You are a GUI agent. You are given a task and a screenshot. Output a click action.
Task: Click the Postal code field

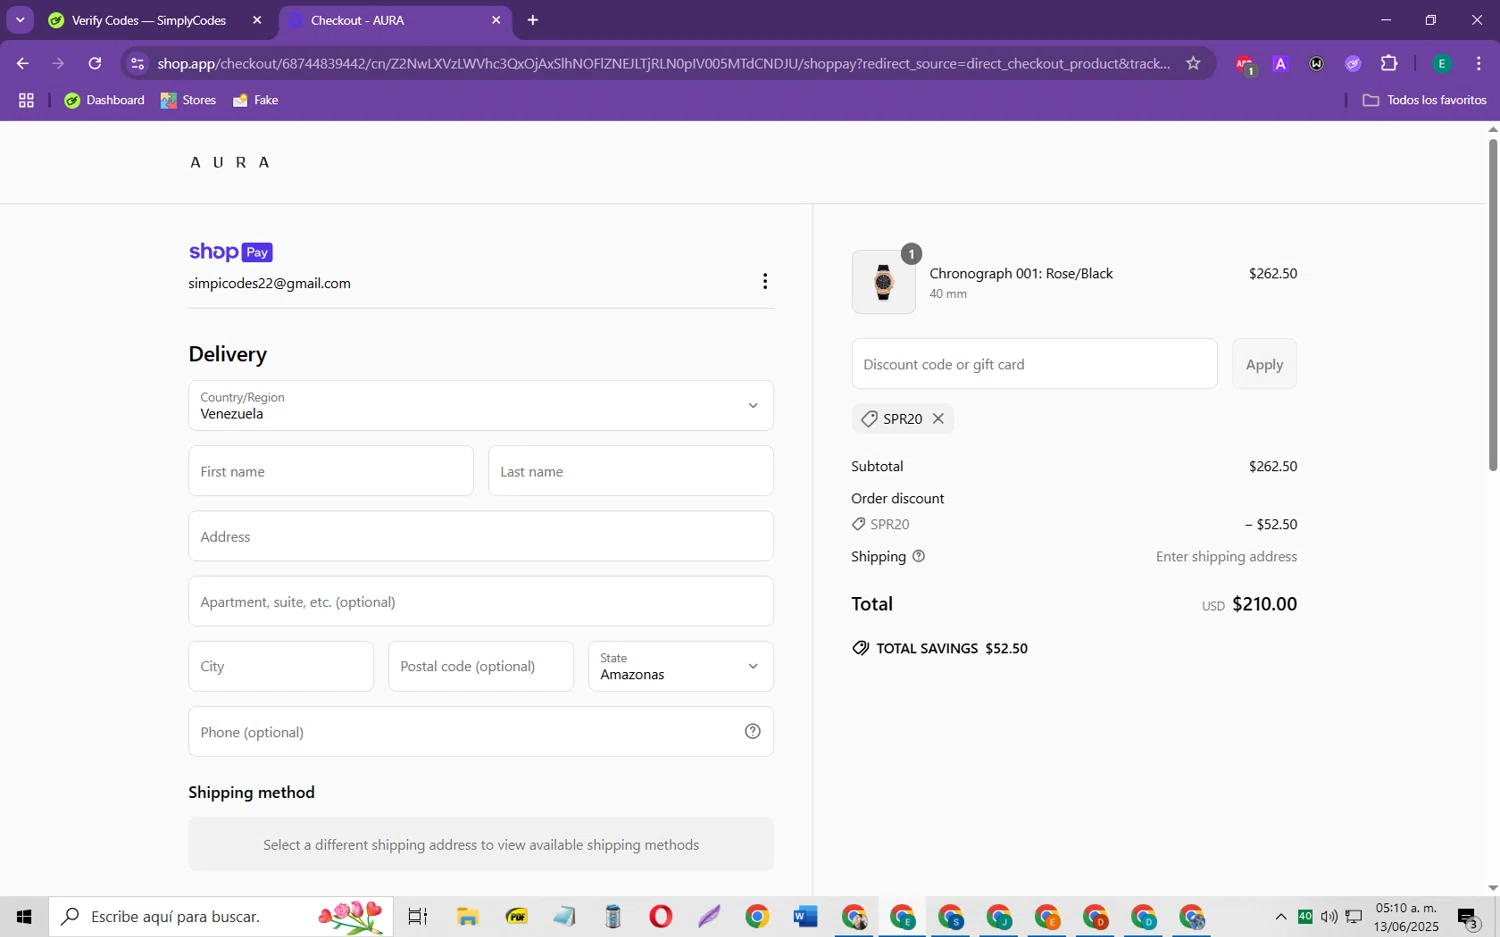pos(481,666)
